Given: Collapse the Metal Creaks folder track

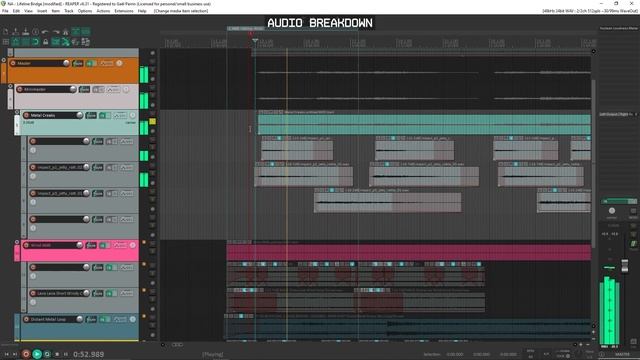Looking at the screenshot, I should click(x=17, y=112).
